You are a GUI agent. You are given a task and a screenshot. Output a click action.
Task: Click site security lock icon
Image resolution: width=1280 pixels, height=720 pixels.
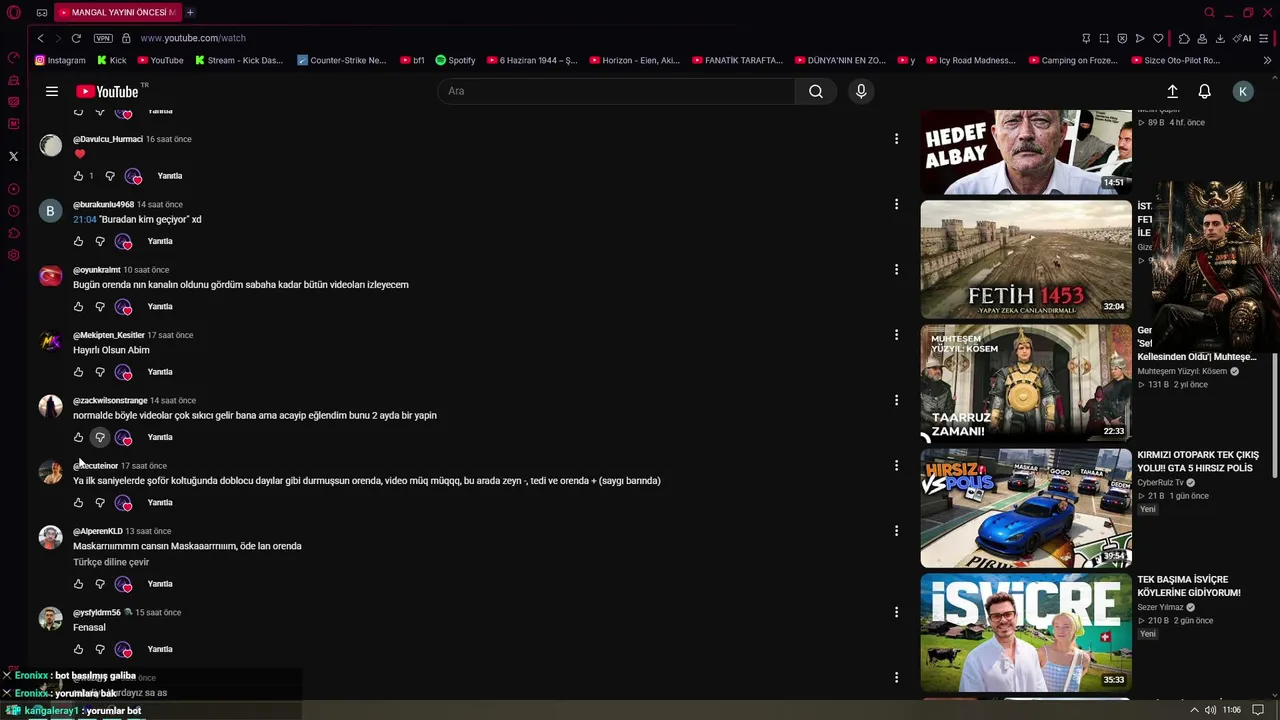pyautogui.click(x=126, y=38)
